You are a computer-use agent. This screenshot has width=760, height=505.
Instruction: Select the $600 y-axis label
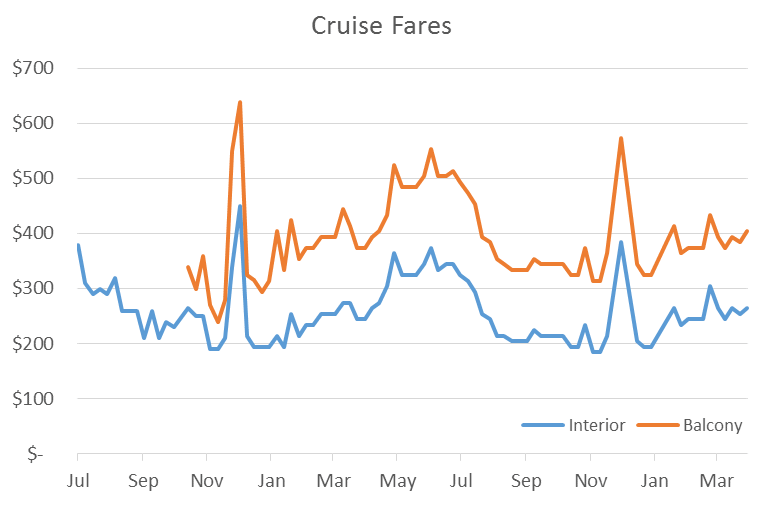tap(33, 124)
